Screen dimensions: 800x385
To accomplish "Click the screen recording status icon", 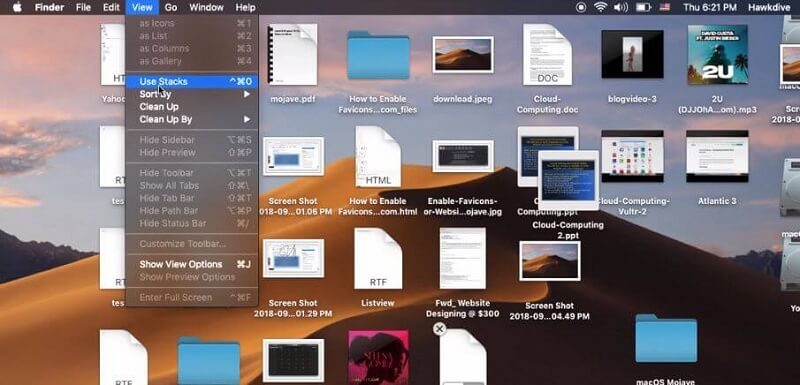I will [581, 7].
